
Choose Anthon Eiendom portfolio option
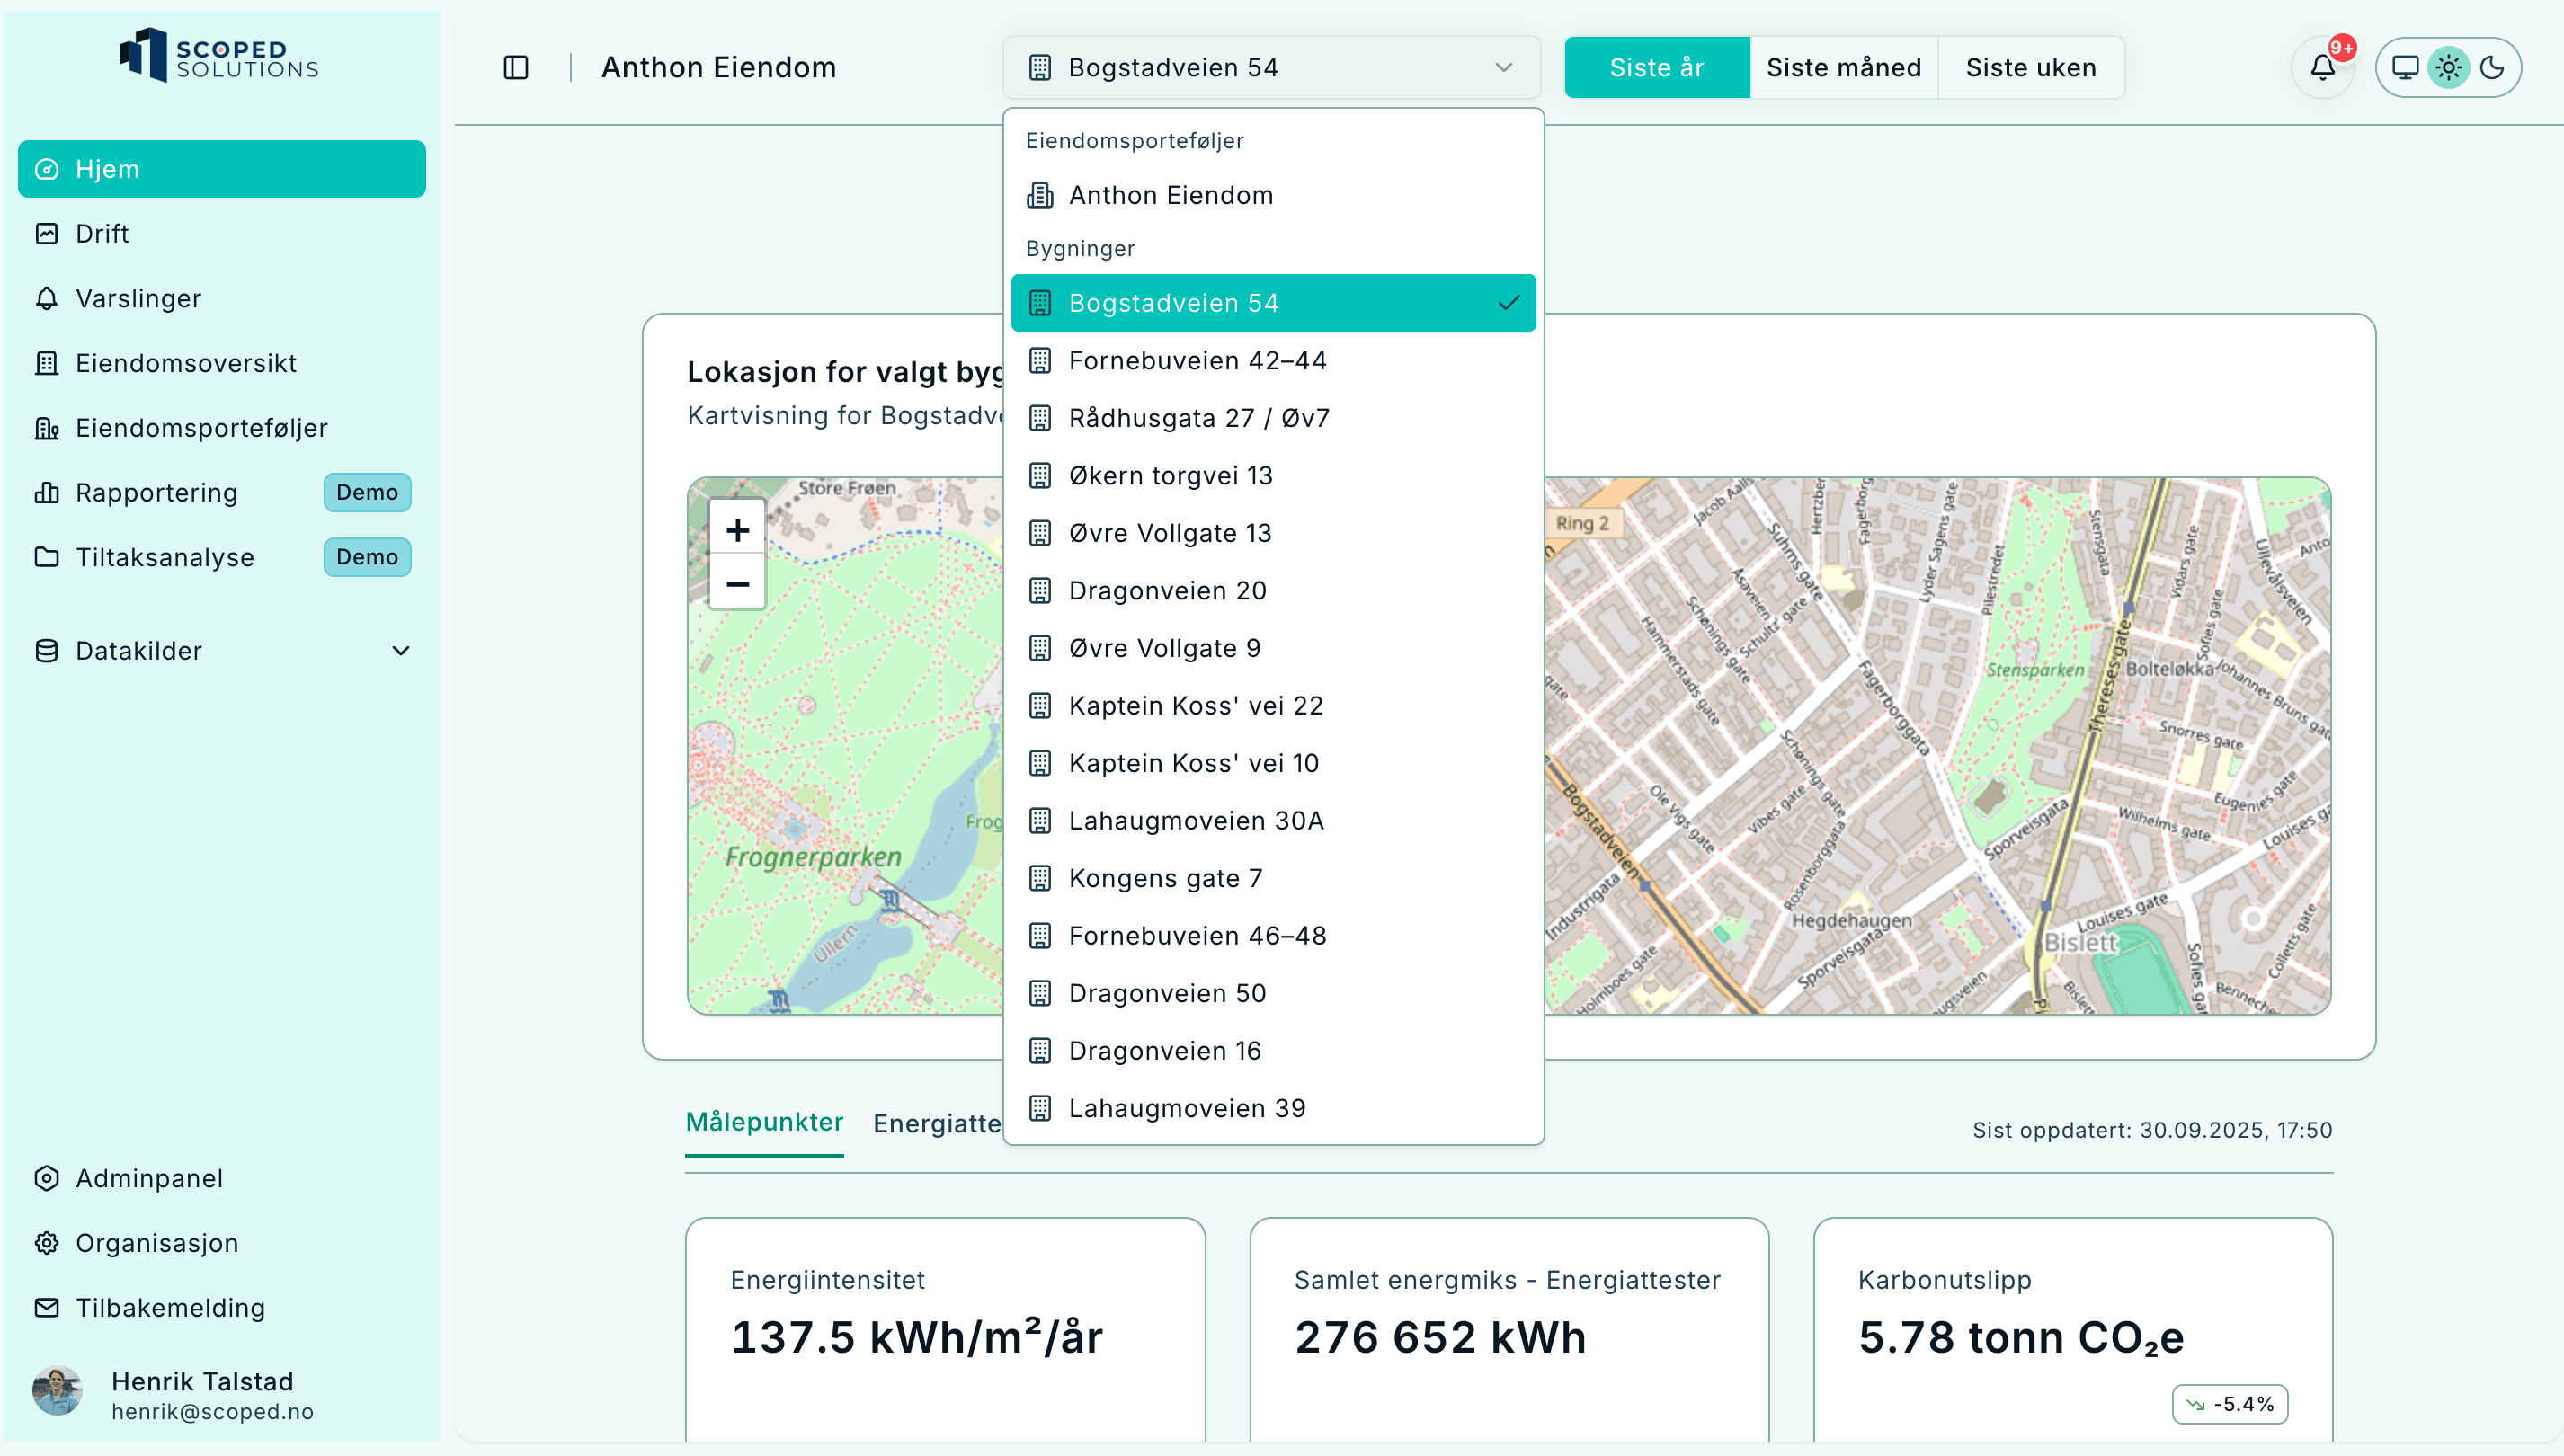1170,195
